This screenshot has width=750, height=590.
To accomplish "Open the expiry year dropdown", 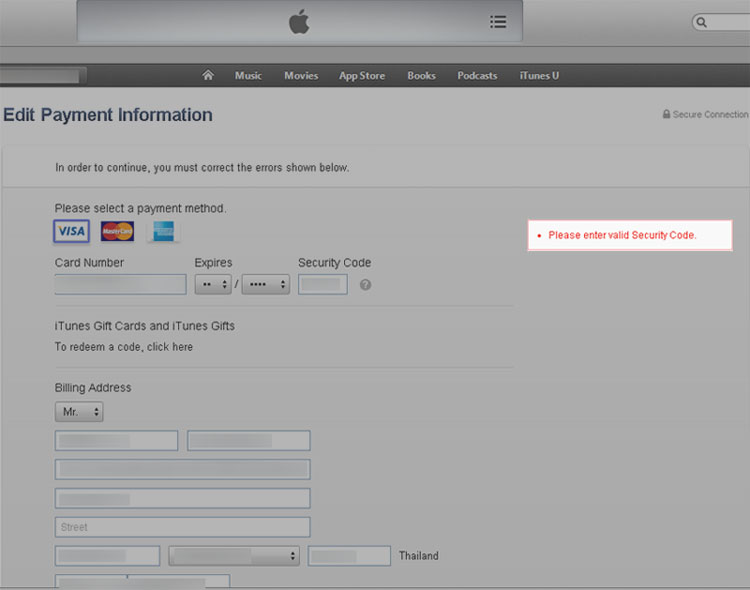I will tap(265, 284).
